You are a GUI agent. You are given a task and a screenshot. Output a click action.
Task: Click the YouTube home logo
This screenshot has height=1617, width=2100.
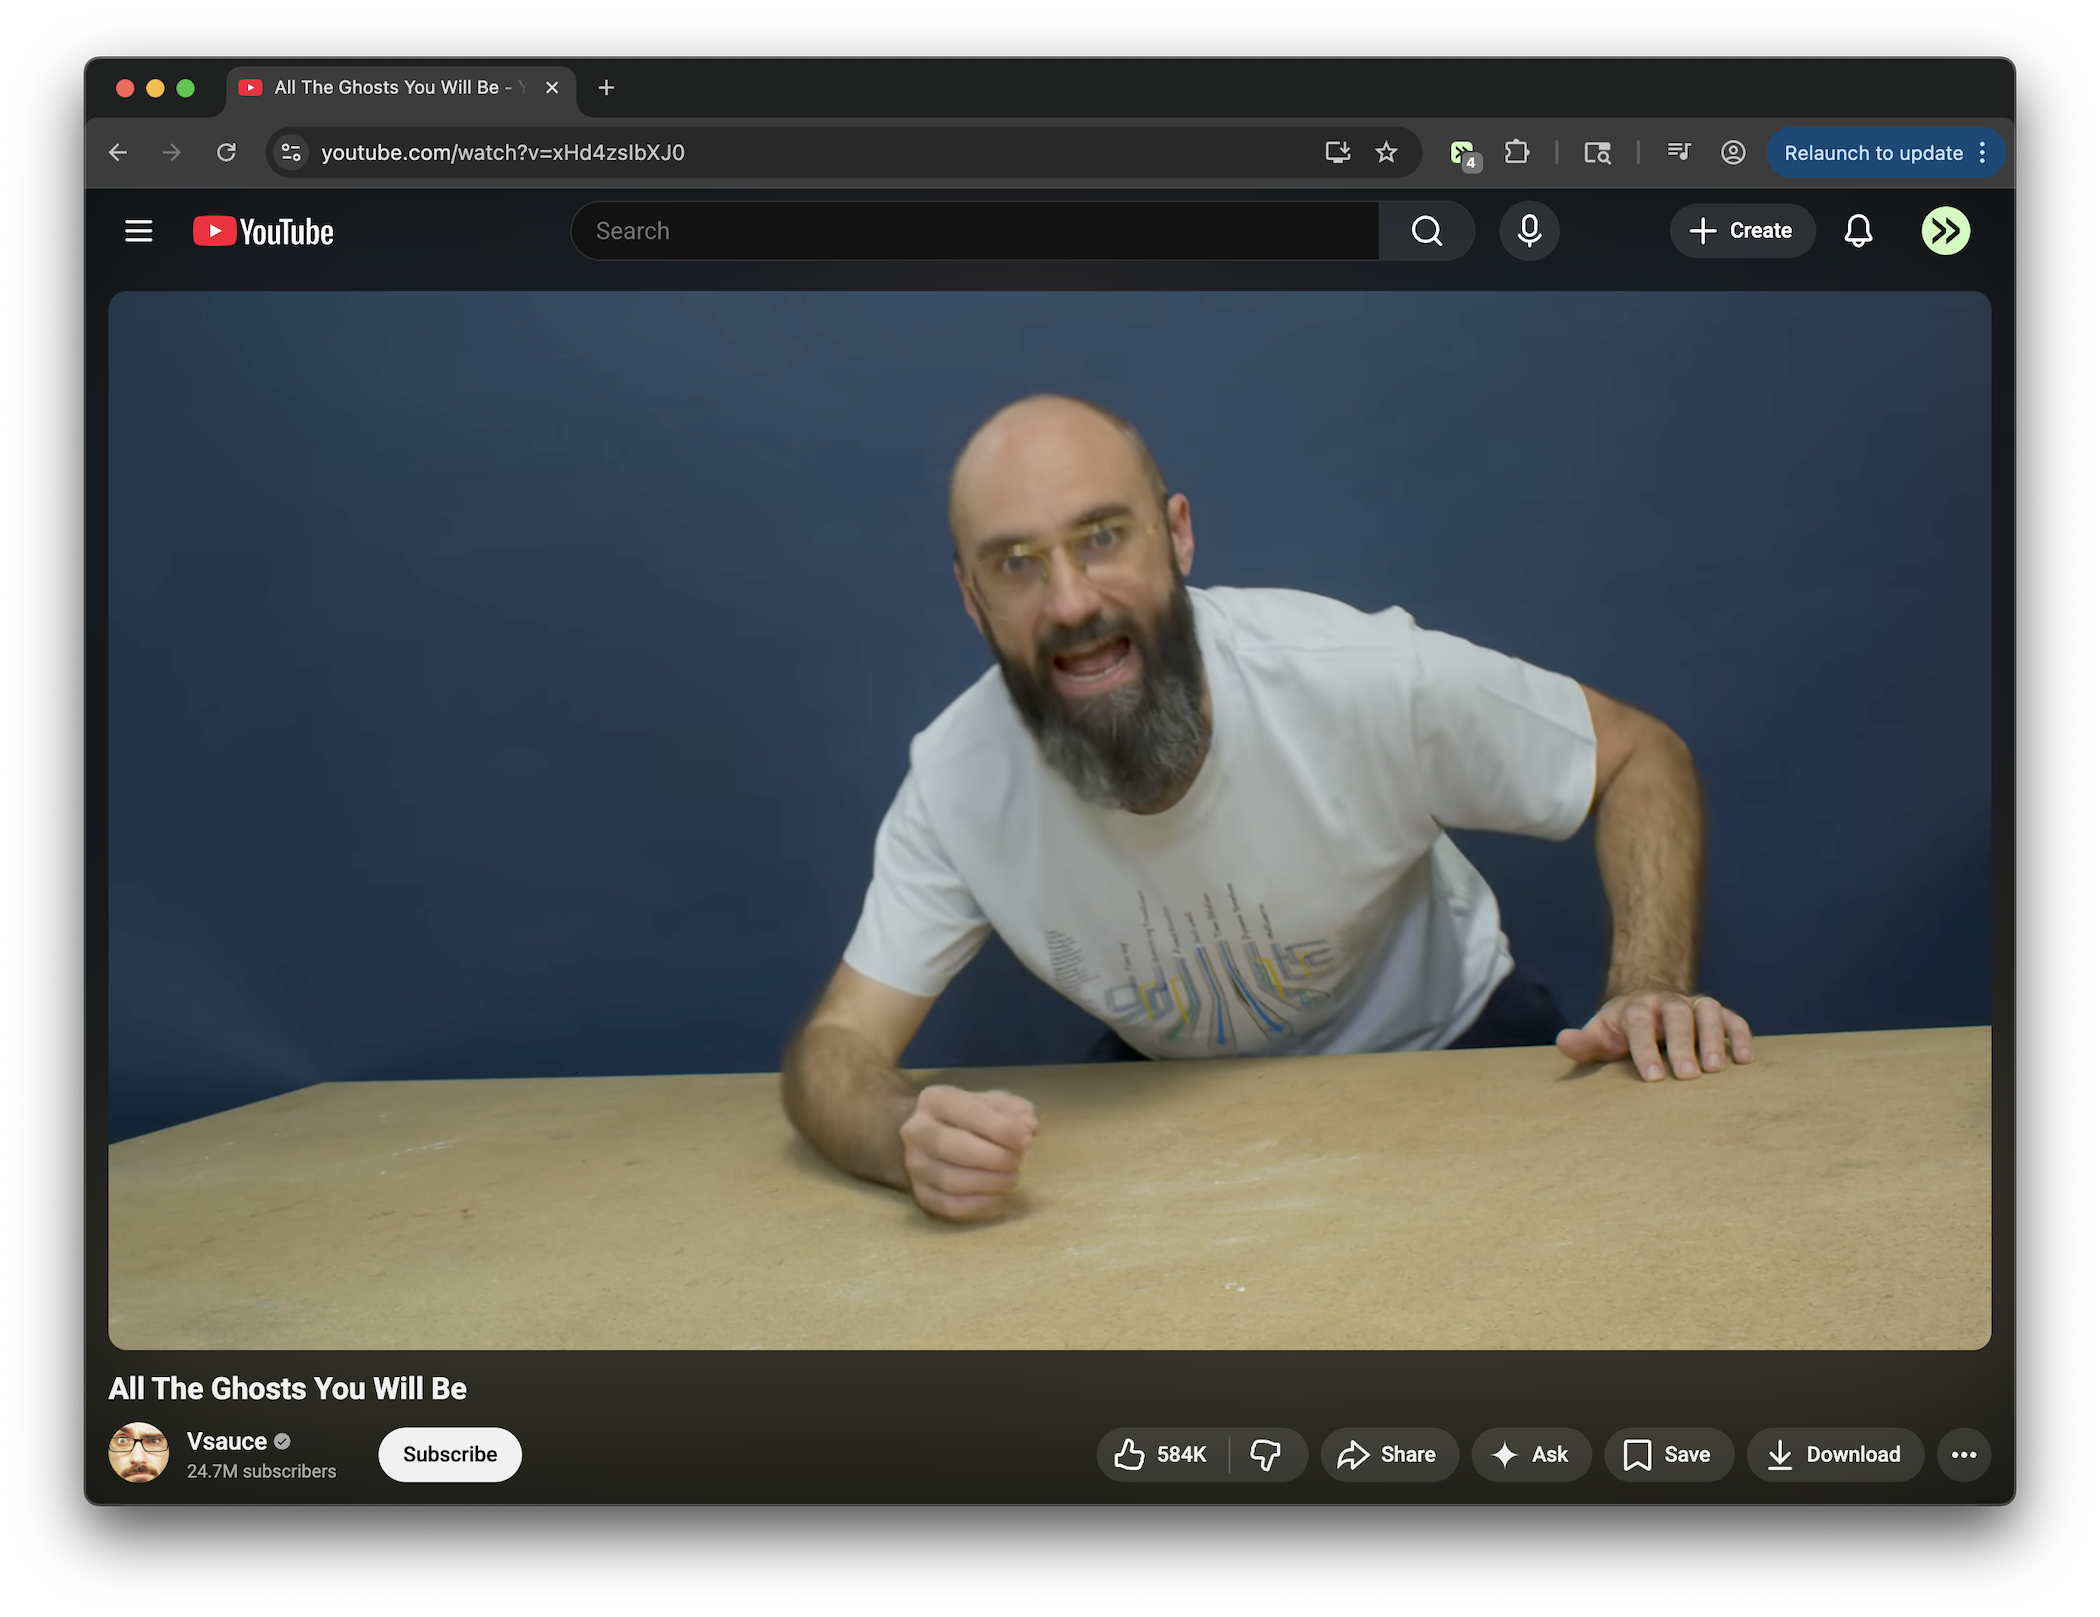263,231
